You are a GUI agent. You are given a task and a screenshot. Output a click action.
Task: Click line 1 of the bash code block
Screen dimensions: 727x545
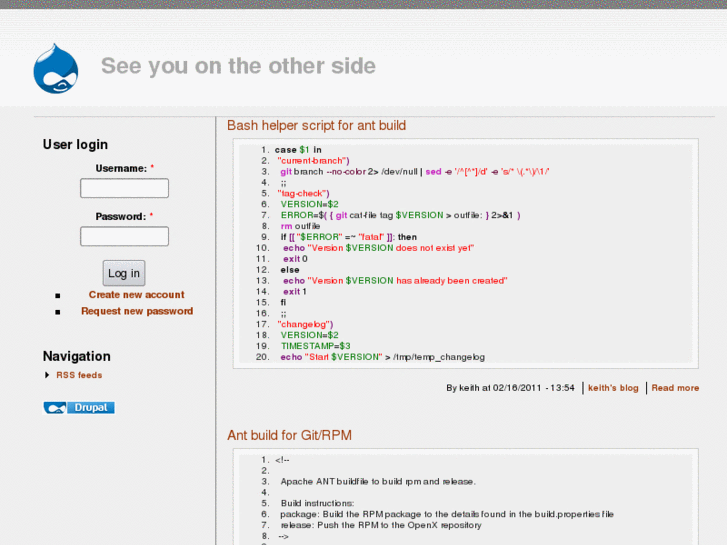[x=298, y=149]
